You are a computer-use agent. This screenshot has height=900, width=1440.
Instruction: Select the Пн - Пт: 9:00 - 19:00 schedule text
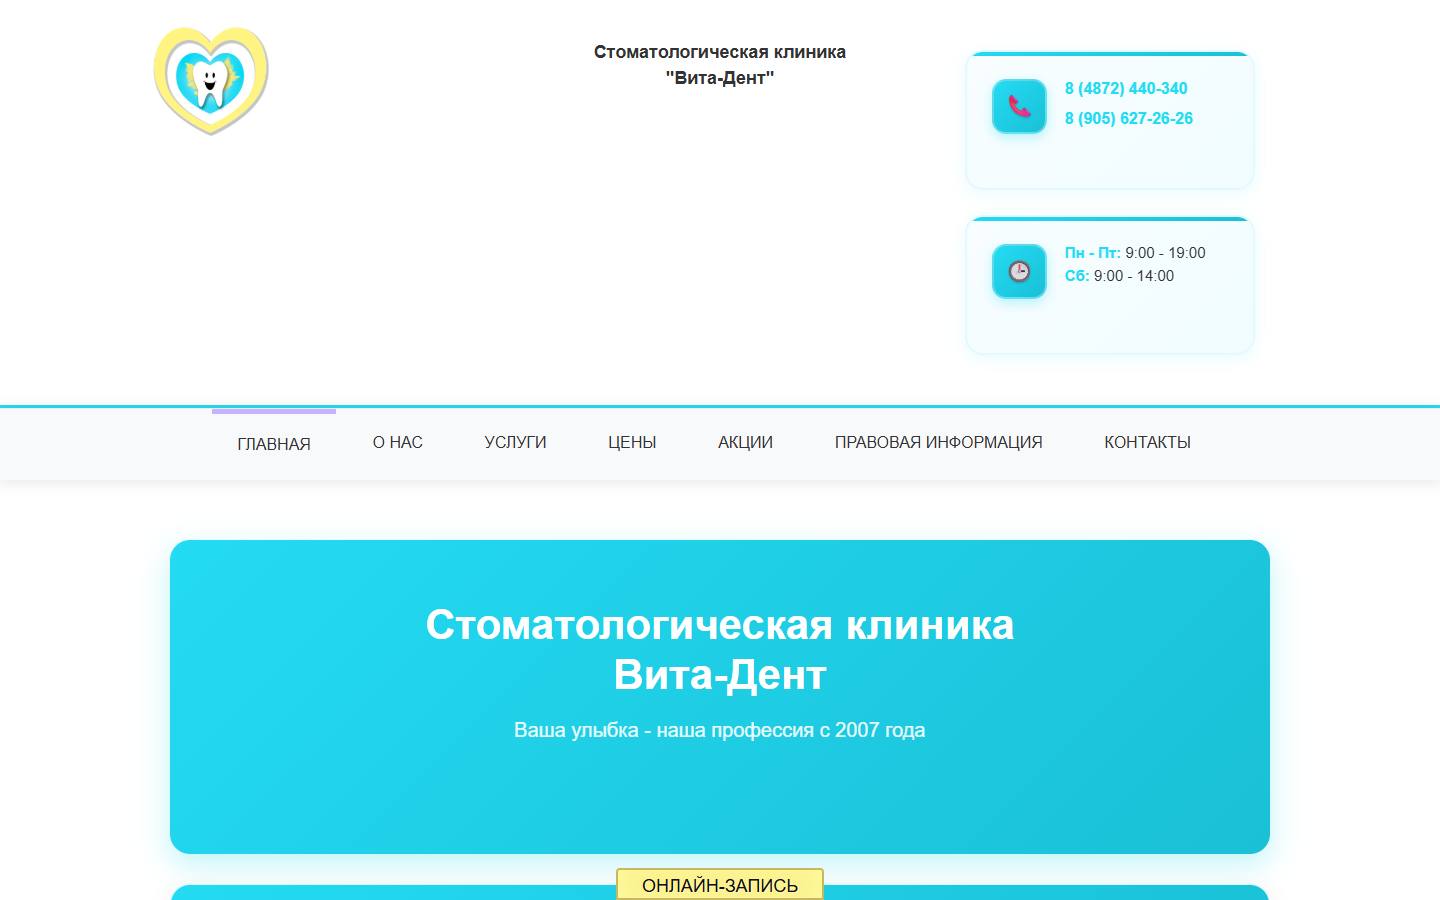click(1135, 253)
